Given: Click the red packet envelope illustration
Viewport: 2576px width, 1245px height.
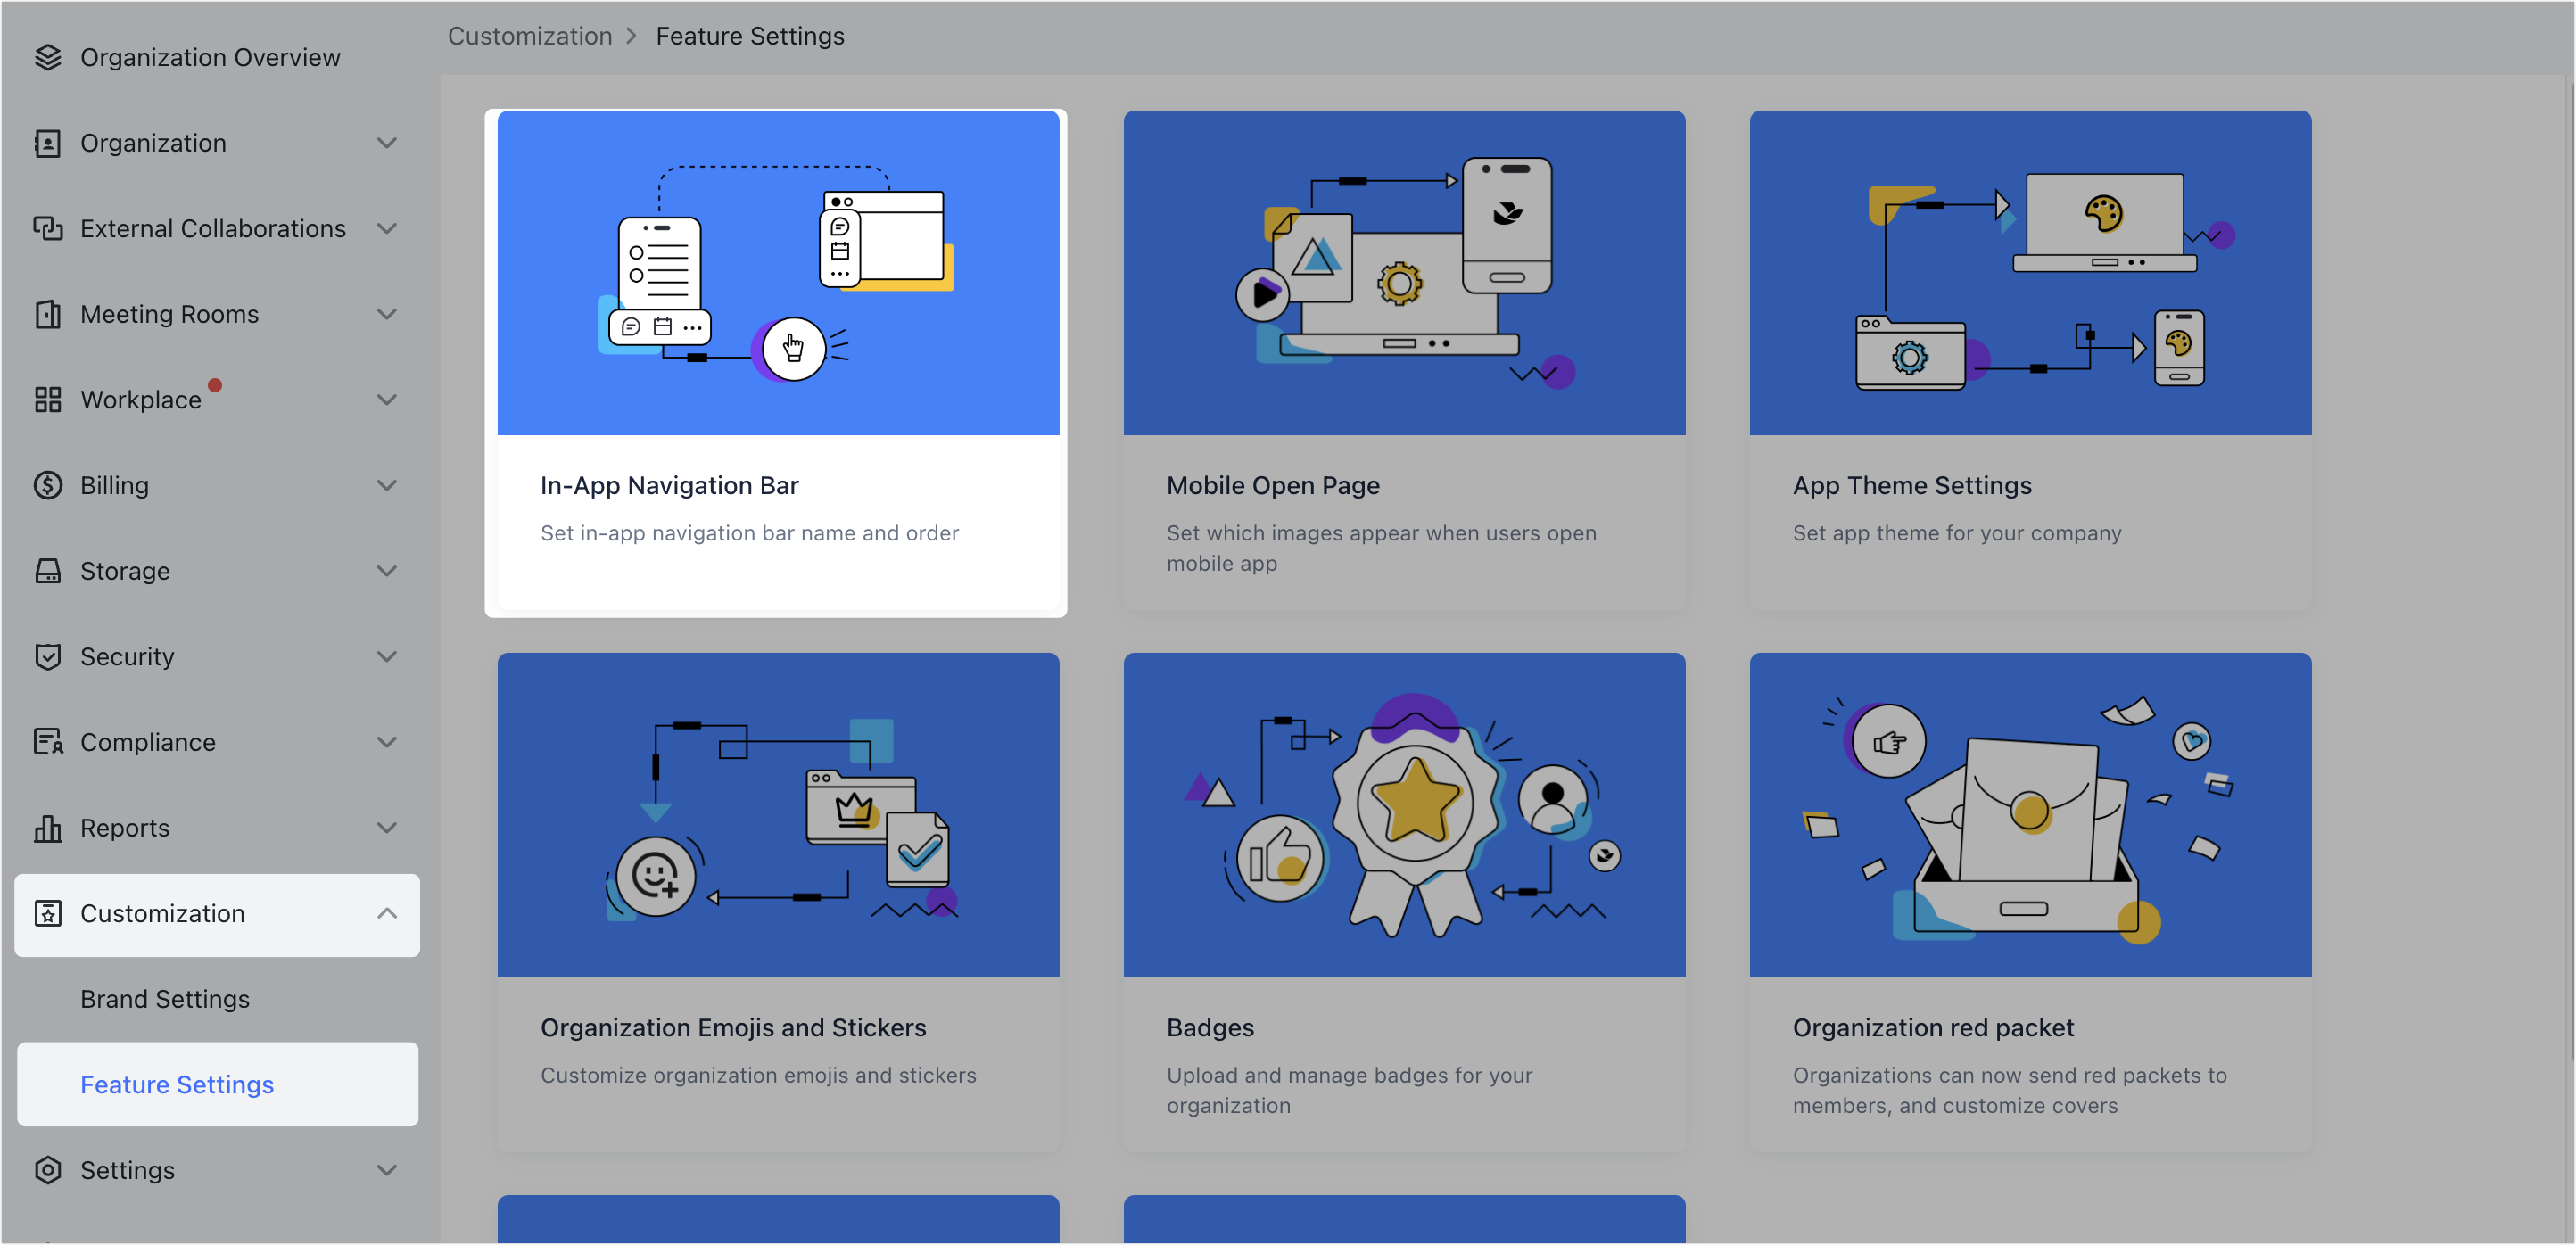Looking at the screenshot, I should pos(2030,815).
